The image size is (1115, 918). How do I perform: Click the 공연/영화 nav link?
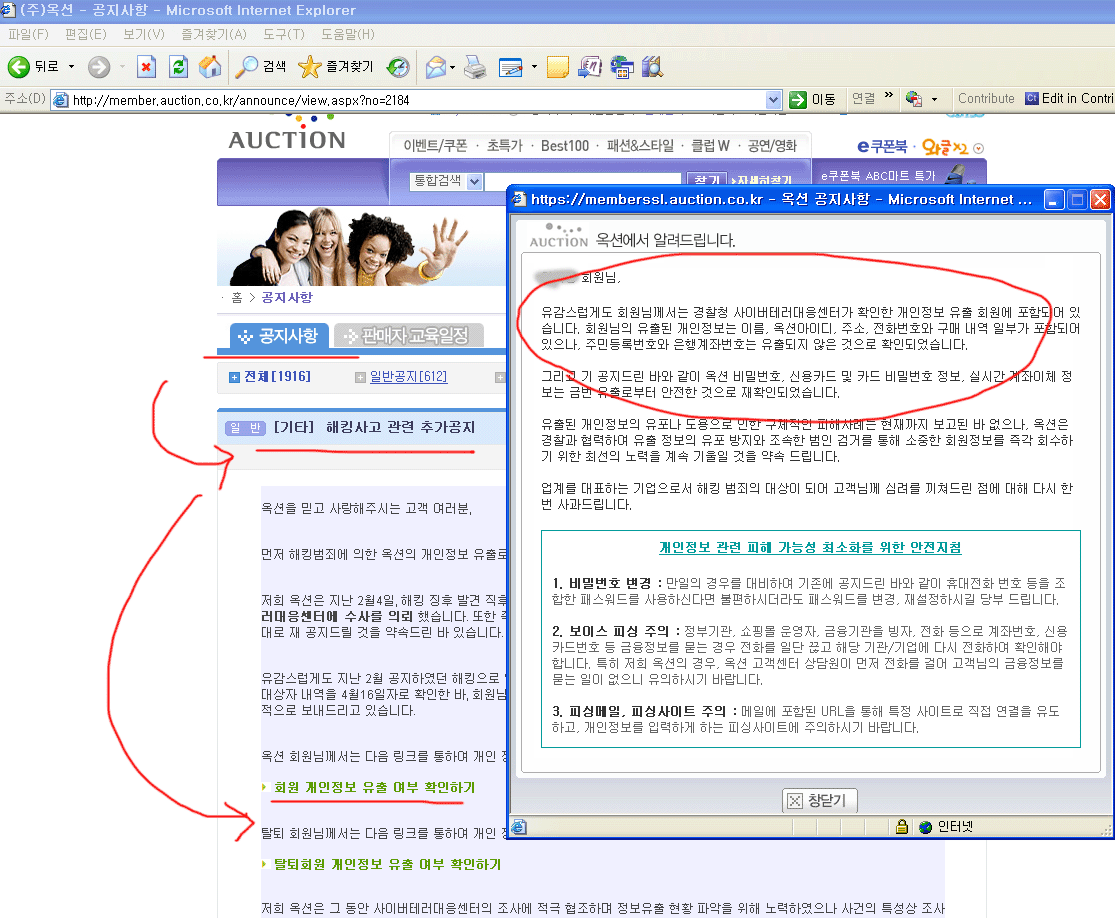click(x=772, y=146)
